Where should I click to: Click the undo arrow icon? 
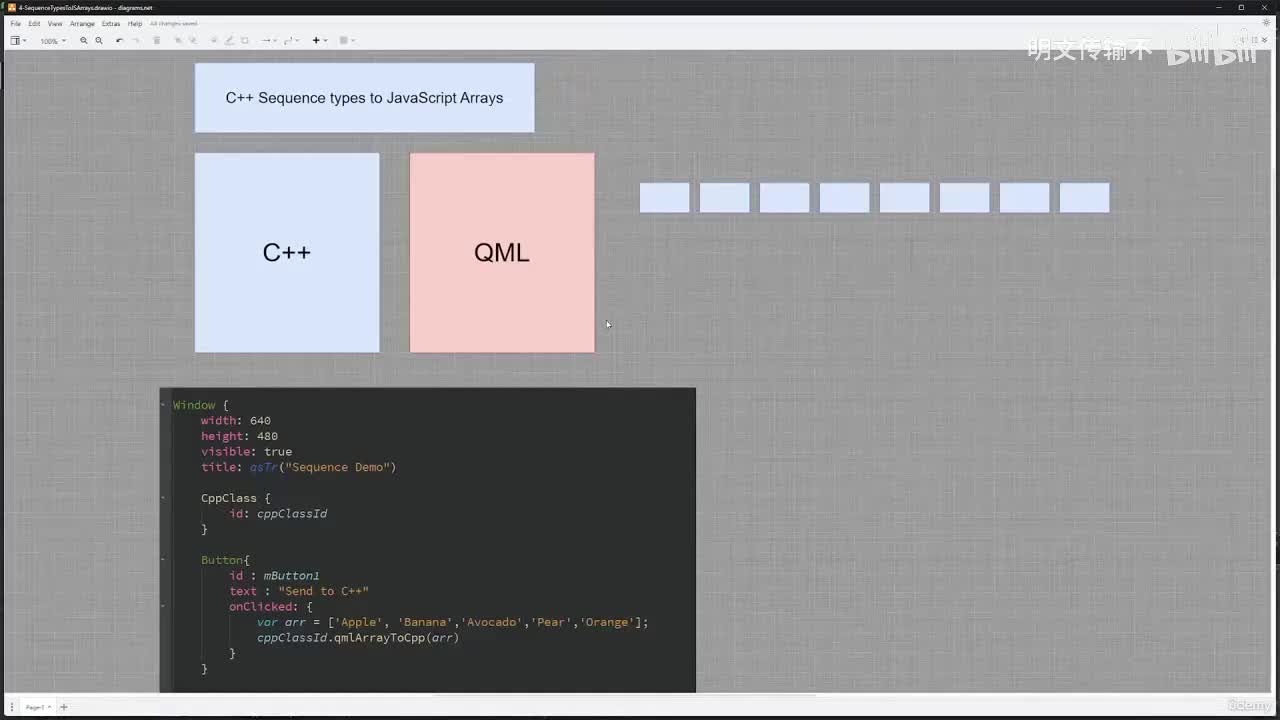(x=120, y=41)
